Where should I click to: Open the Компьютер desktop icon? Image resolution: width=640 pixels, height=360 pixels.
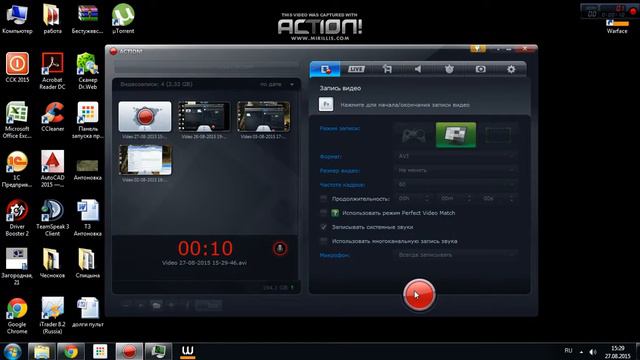(17, 19)
